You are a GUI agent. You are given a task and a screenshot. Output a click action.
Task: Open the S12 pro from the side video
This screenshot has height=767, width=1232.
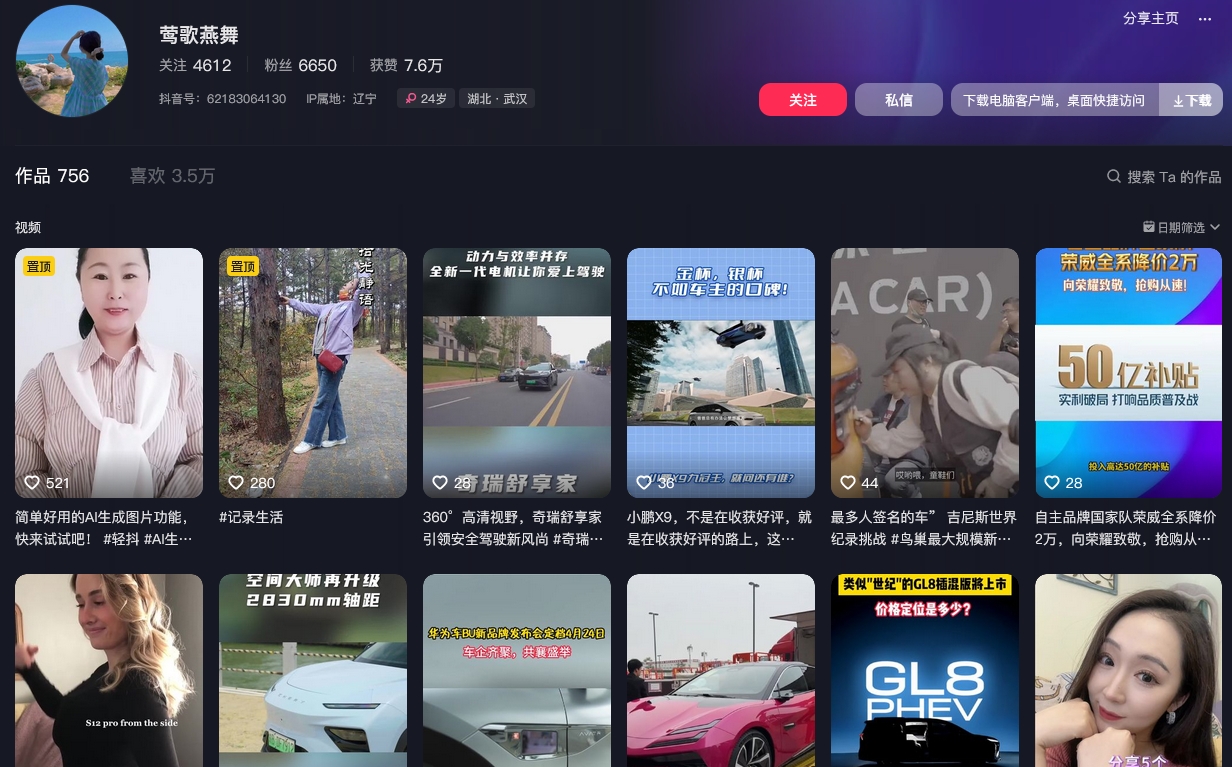(x=109, y=670)
